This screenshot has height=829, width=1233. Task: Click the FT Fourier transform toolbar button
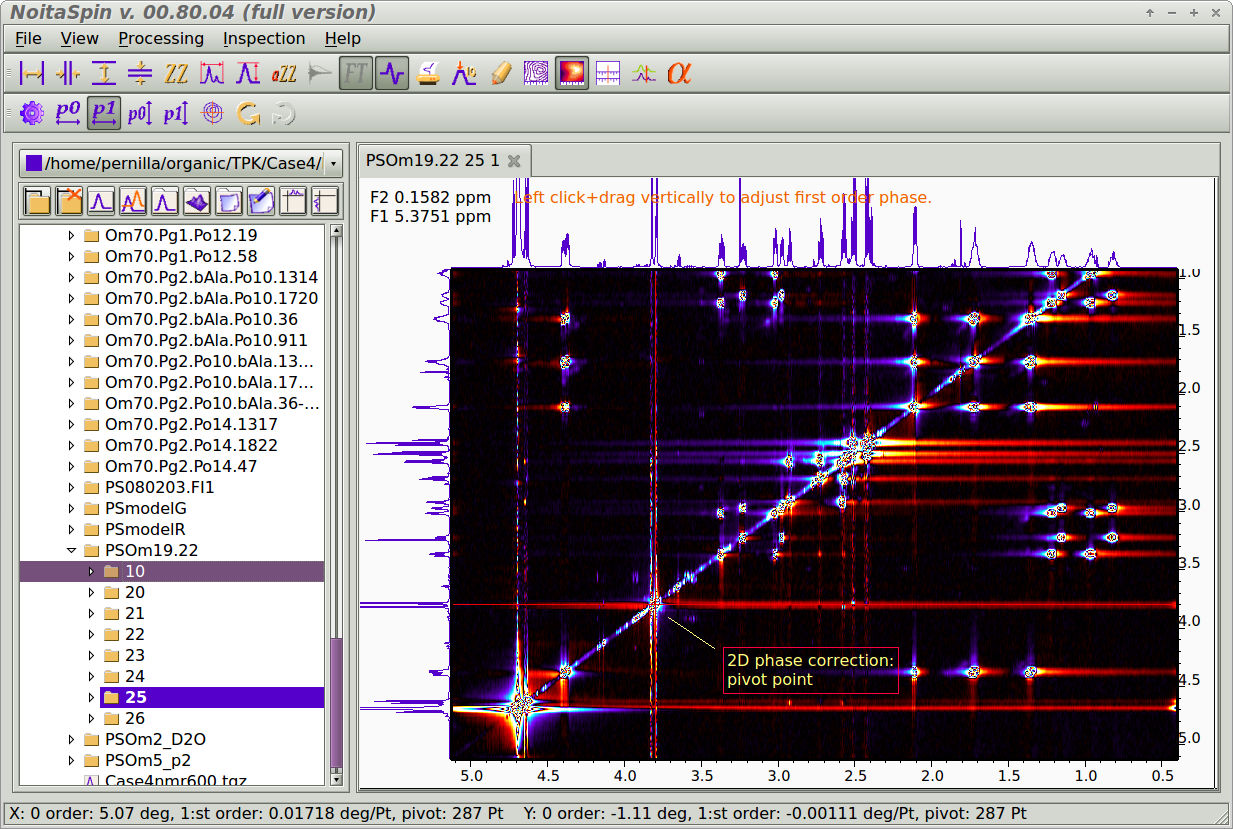tap(355, 74)
